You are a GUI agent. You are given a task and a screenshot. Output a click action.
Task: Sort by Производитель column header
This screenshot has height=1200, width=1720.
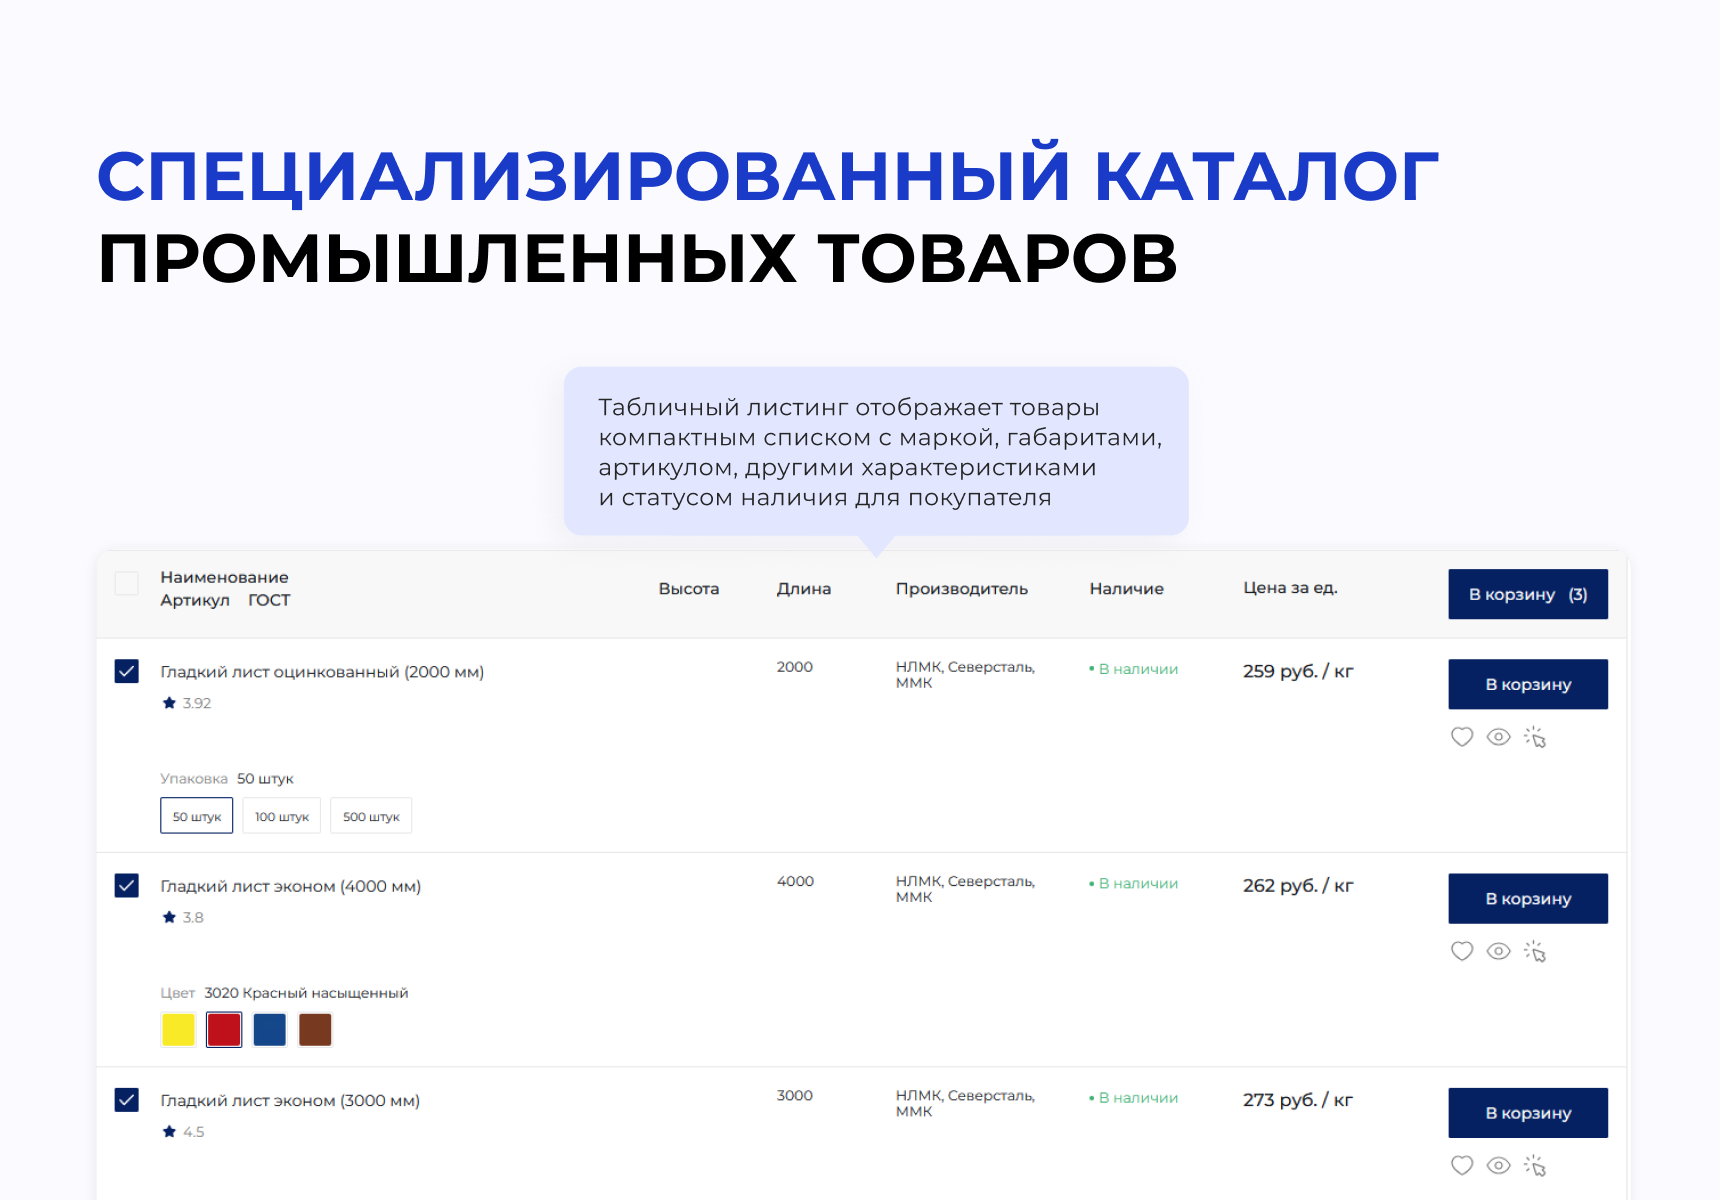962,589
